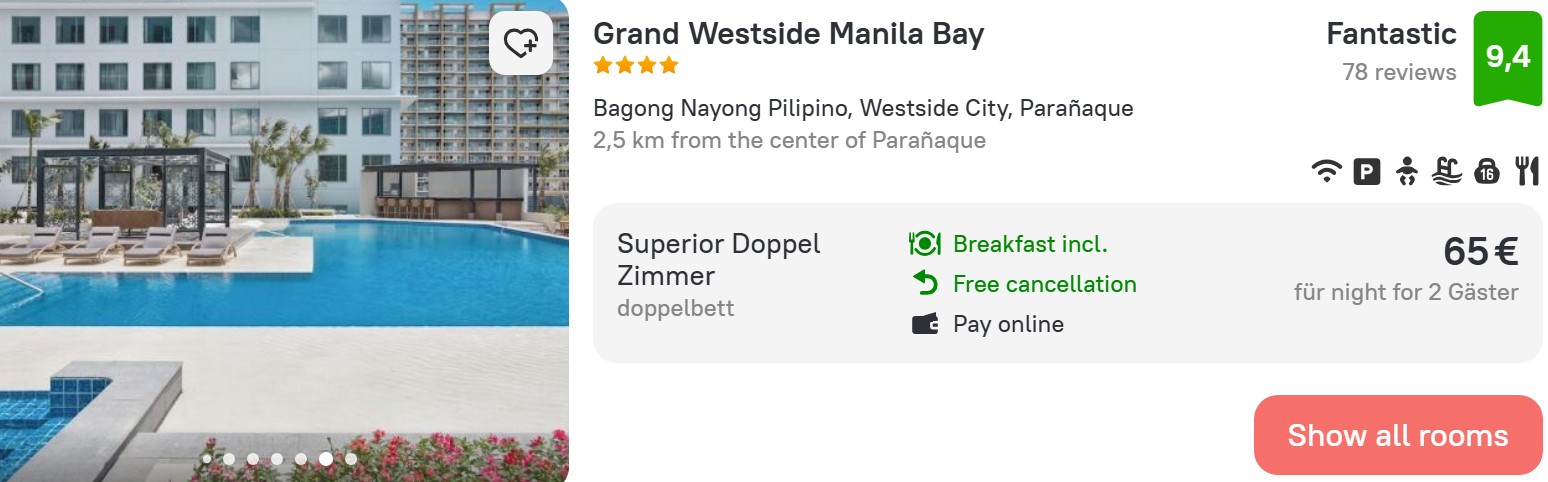Image resolution: width=1548 pixels, height=482 pixels.
Task: Add hotel to favorites with heart button
Action: [521, 43]
